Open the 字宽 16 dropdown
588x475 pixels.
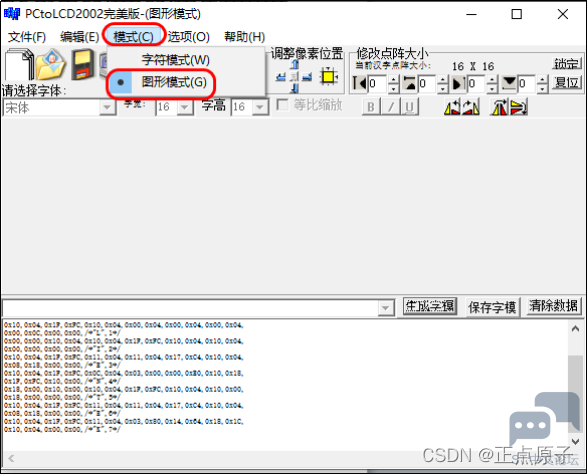[x=184, y=108]
